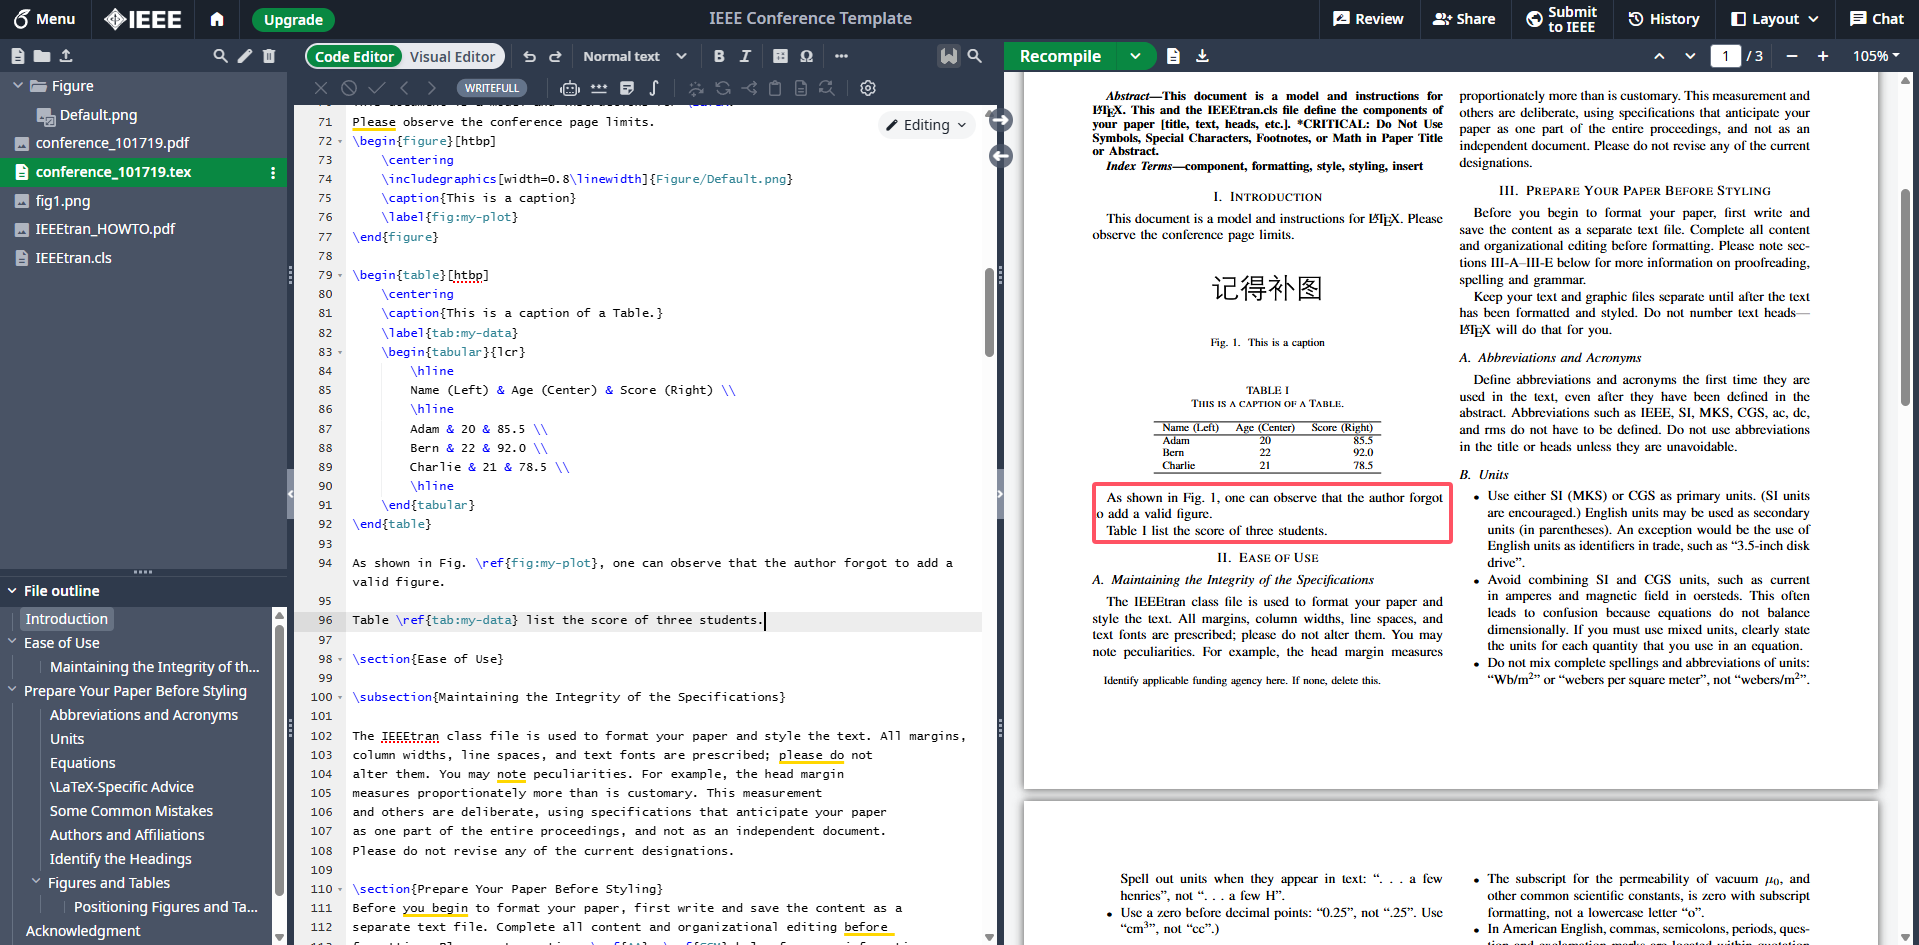
Task: Delete the selected file
Action: [268, 56]
